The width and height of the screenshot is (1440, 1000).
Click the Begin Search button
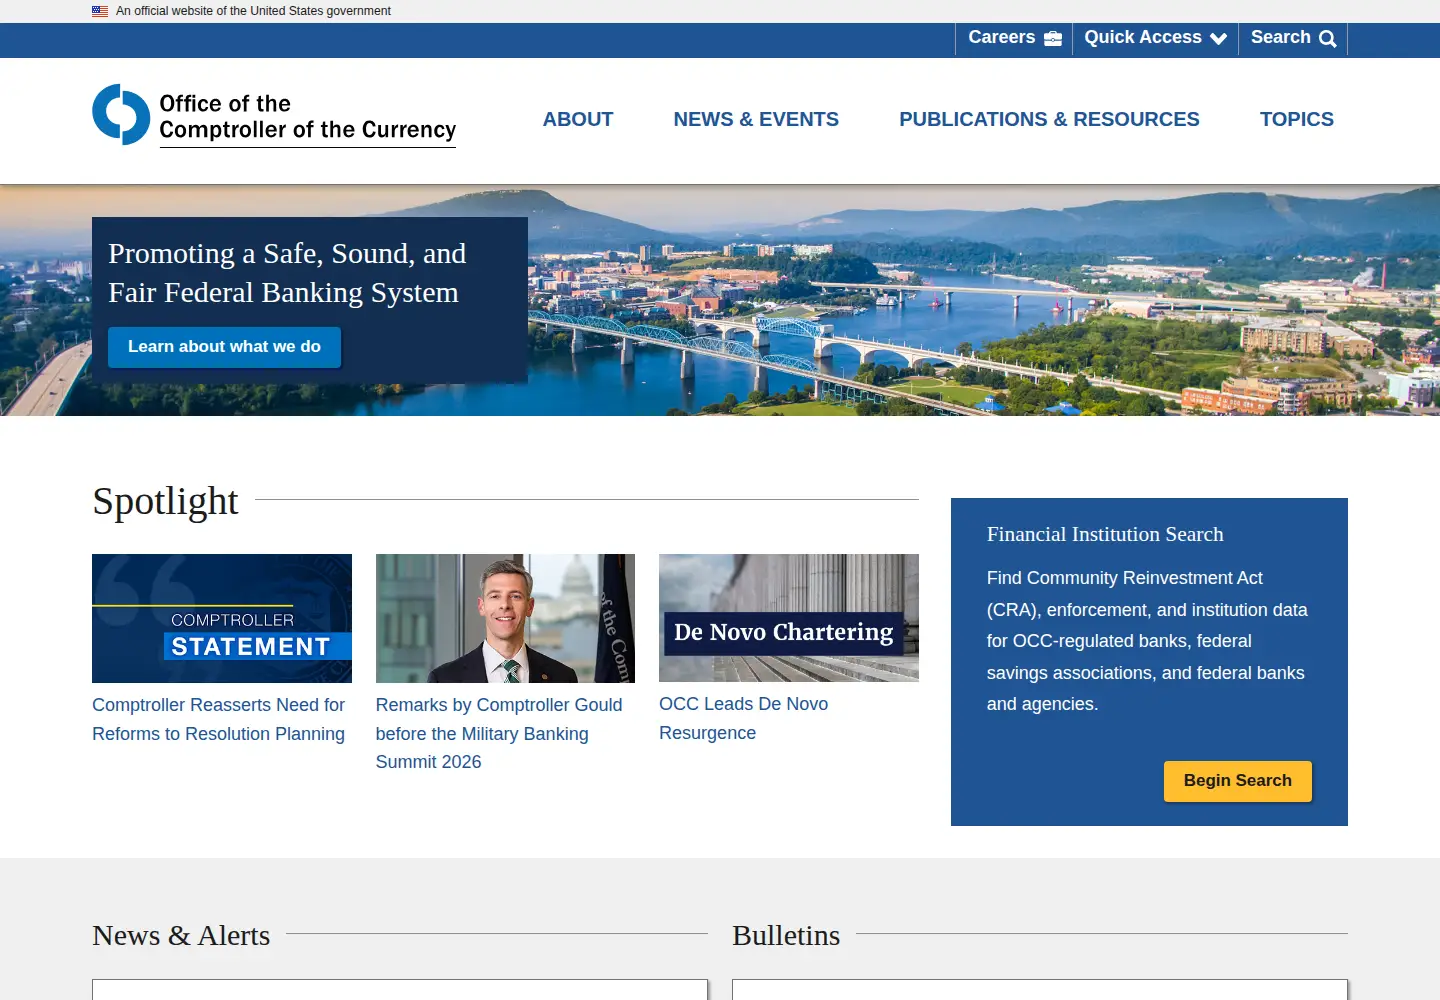pyautogui.click(x=1237, y=781)
